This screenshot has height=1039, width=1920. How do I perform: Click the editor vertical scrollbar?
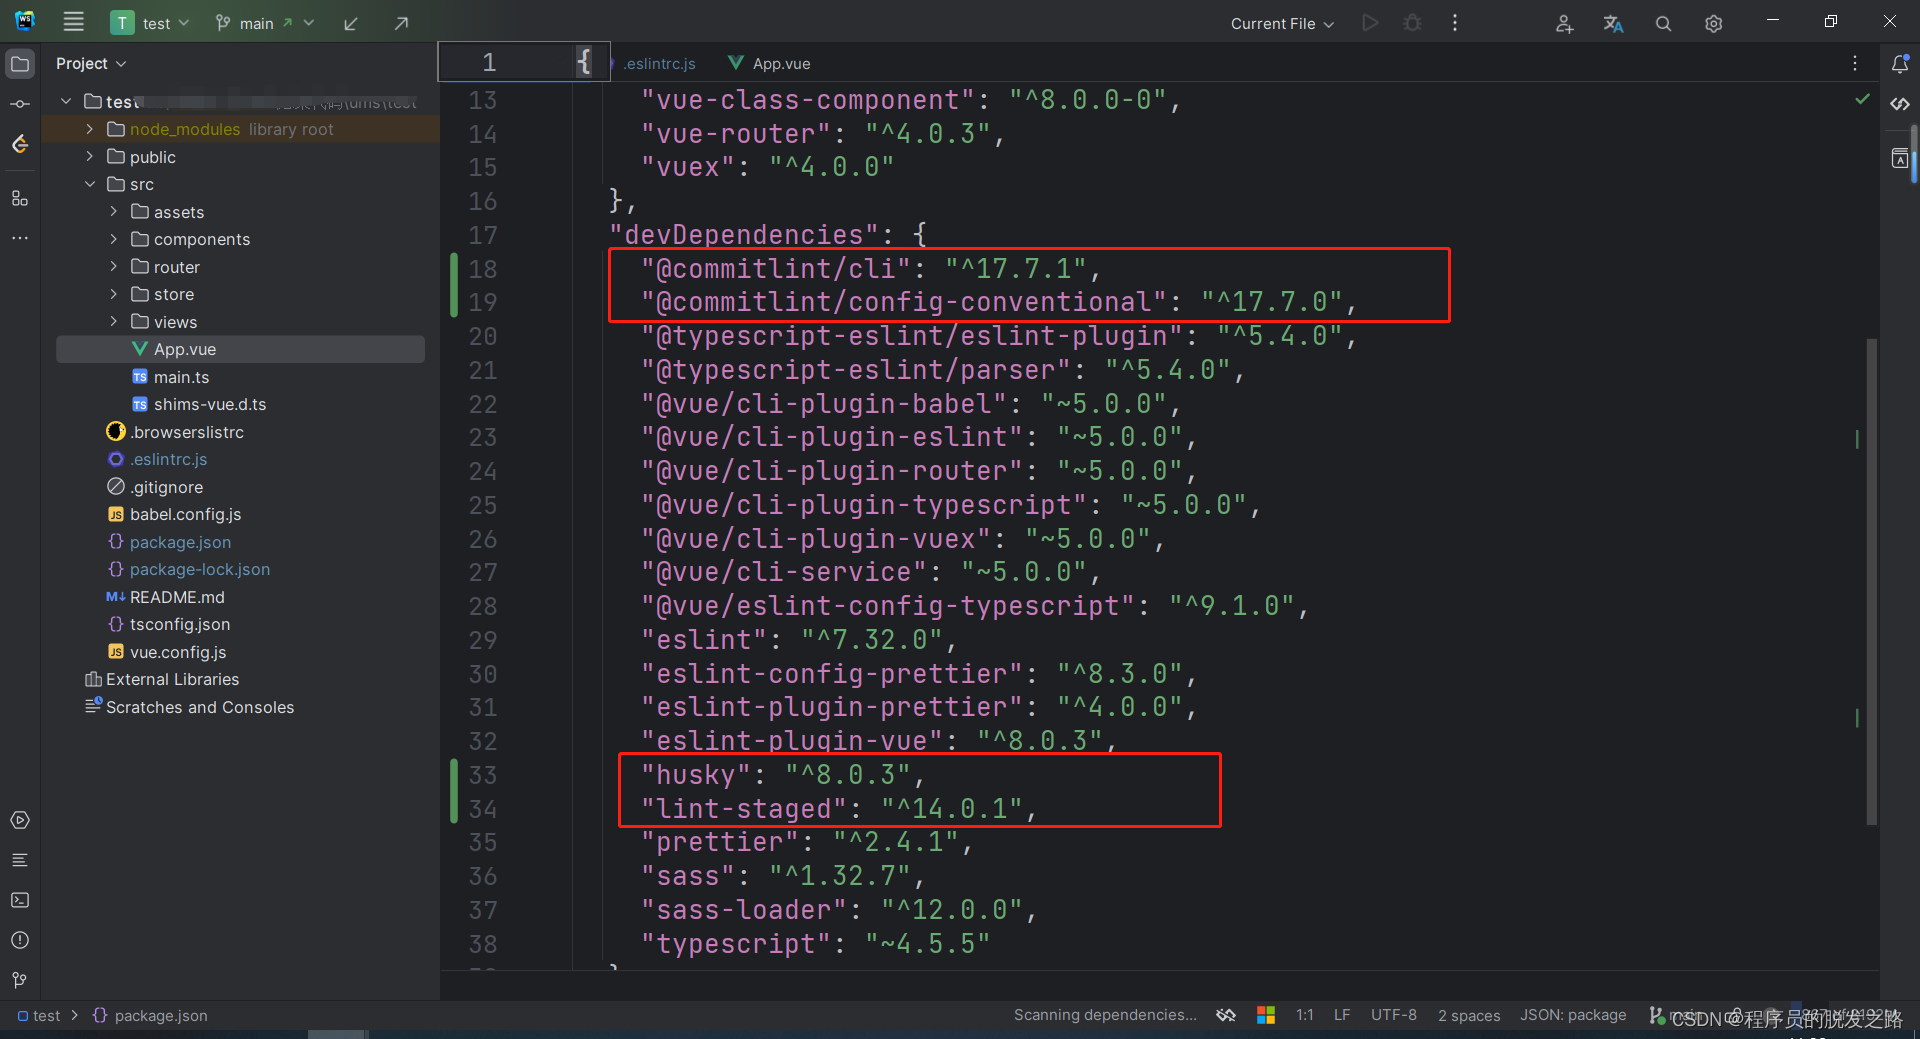pyautogui.click(x=1872, y=582)
